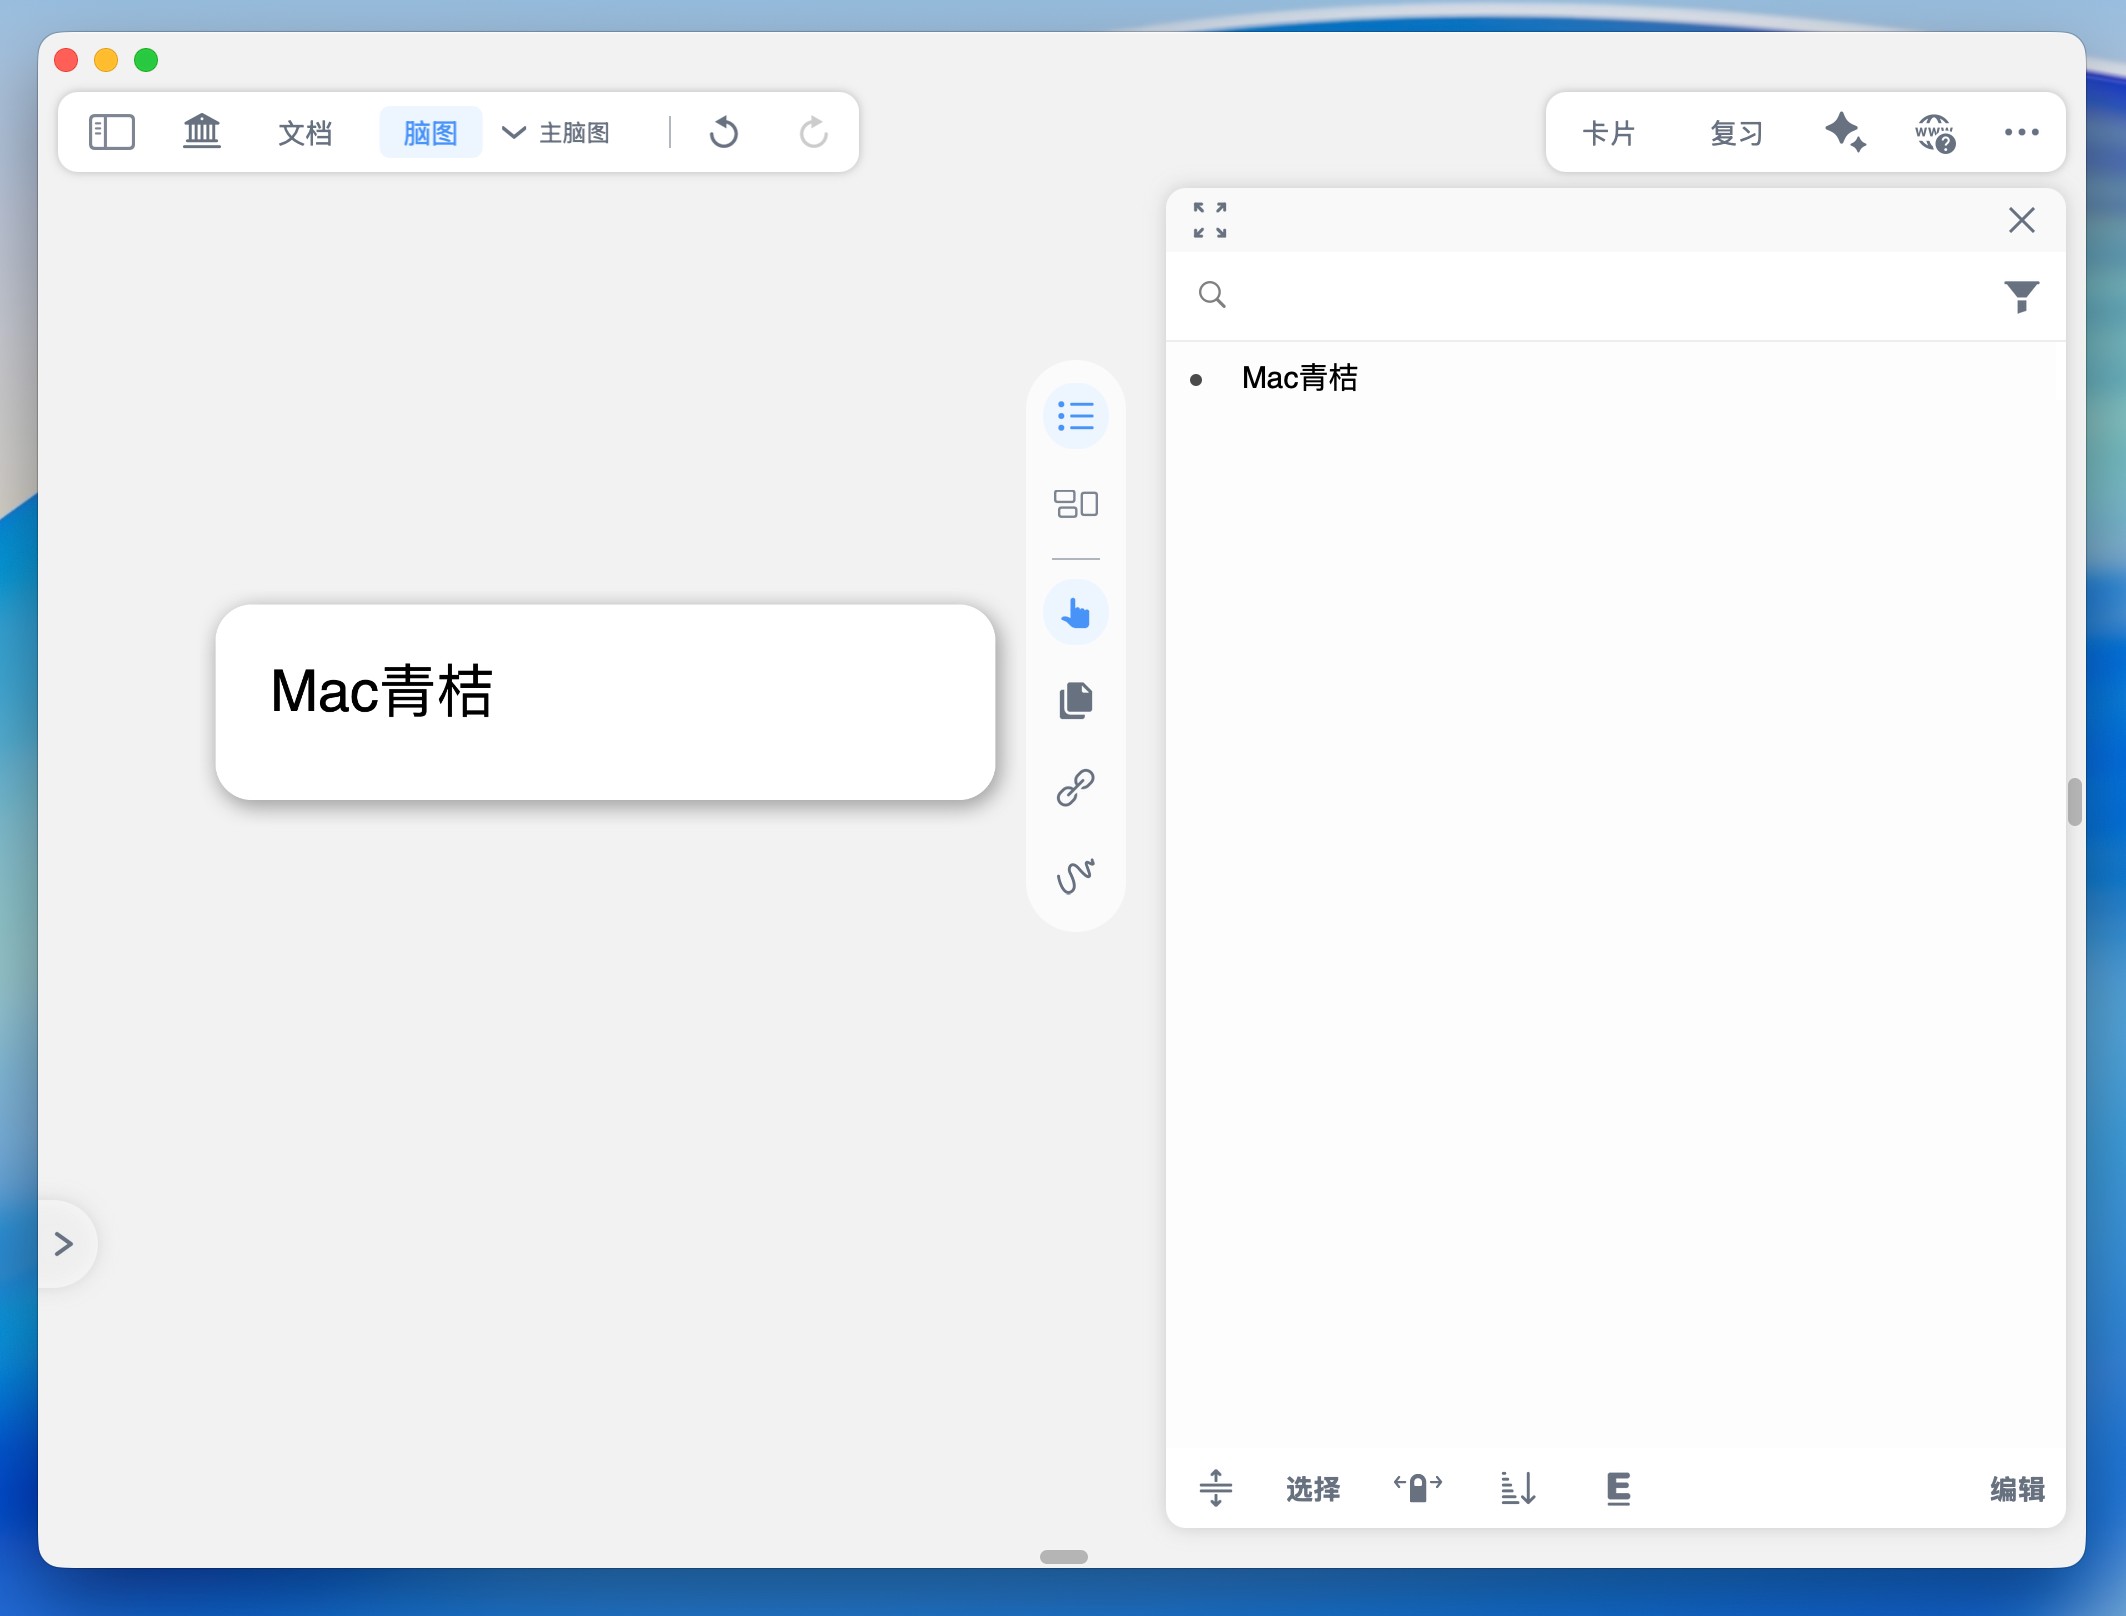Viewport: 2126px width, 1616px height.
Task: Open the web help globe icon
Action: (x=1935, y=132)
